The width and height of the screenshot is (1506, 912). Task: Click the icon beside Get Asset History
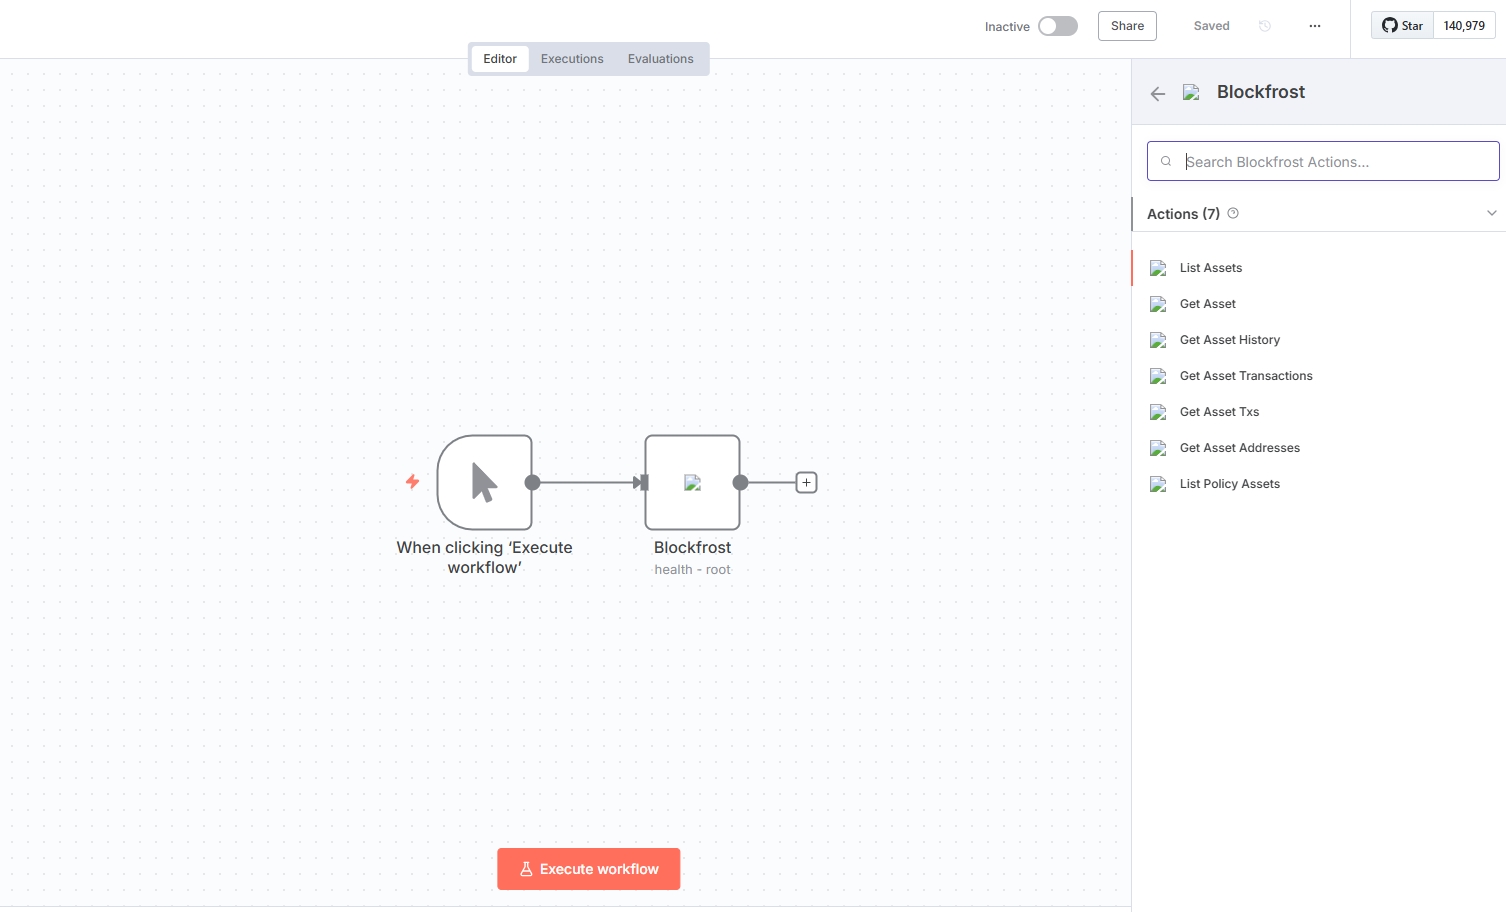[1159, 340]
